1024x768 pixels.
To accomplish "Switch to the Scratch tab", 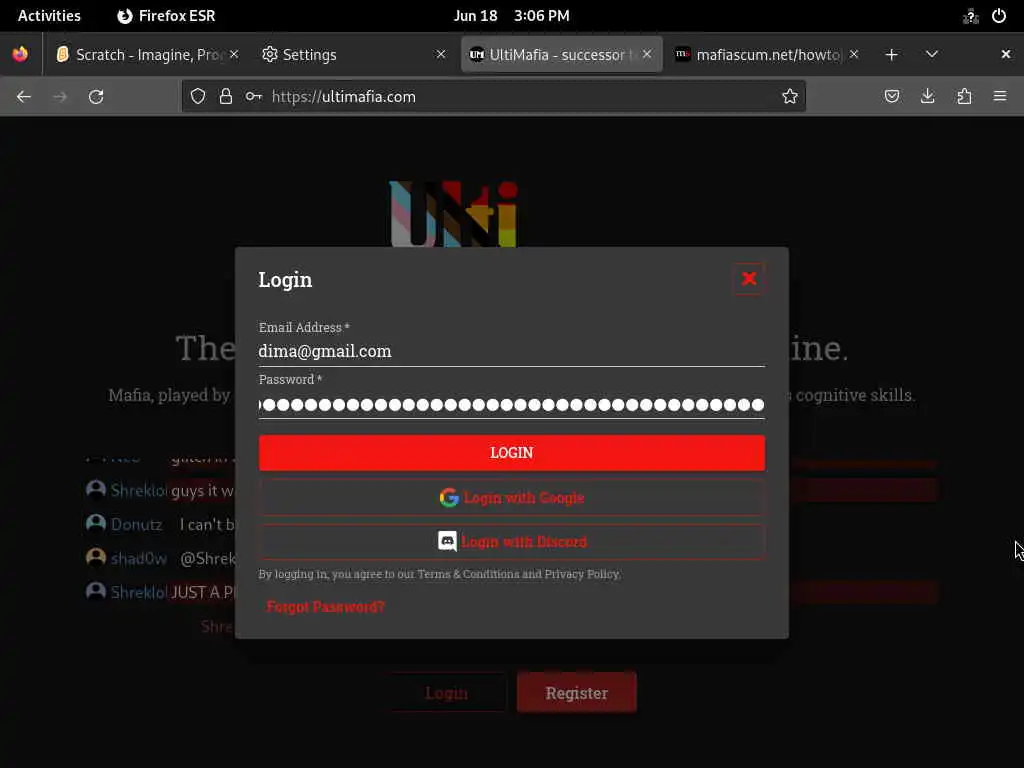I will [x=148, y=54].
